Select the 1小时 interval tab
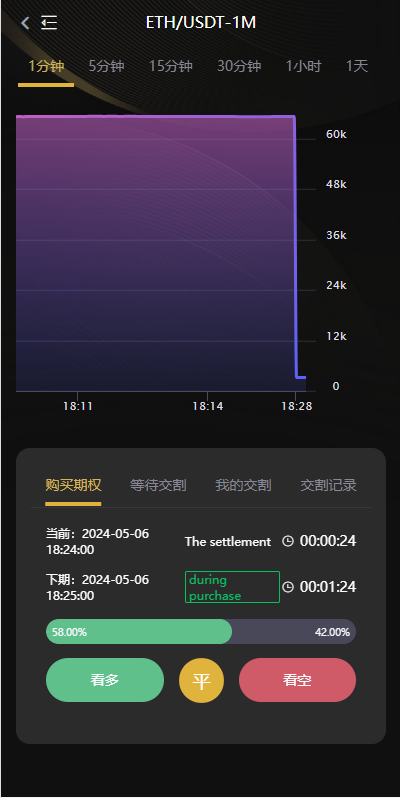Screen dimensions: 400x798 [303, 66]
